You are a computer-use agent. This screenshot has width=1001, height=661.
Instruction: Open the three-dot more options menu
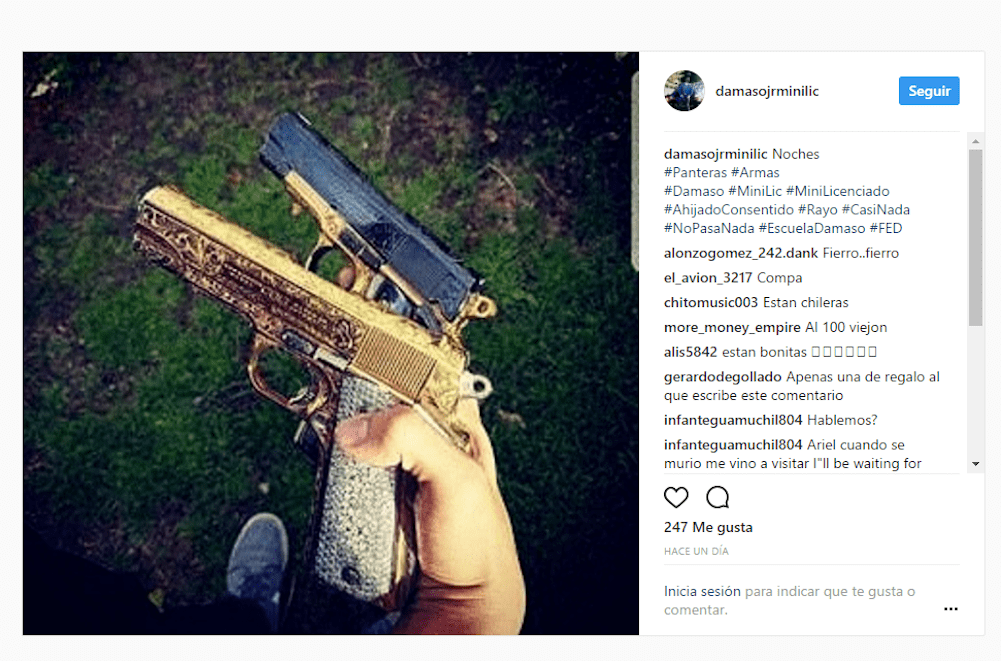[x=951, y=609]
